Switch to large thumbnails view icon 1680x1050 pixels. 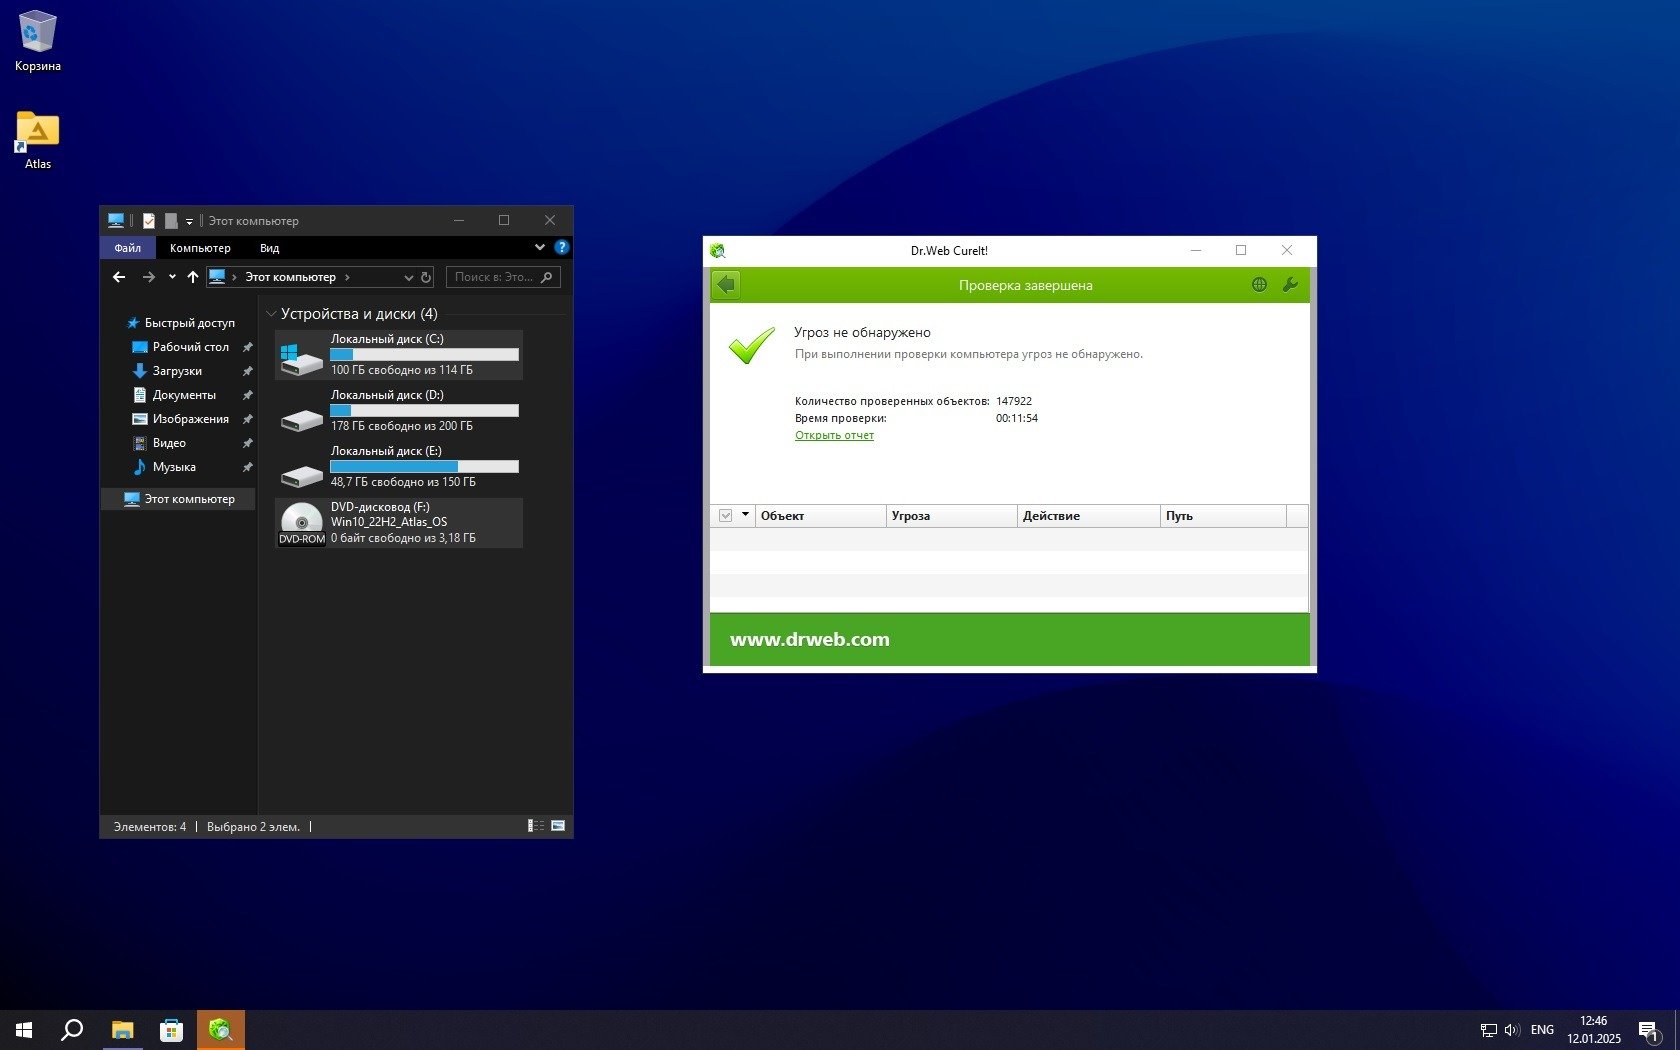[x=558, y=826]
